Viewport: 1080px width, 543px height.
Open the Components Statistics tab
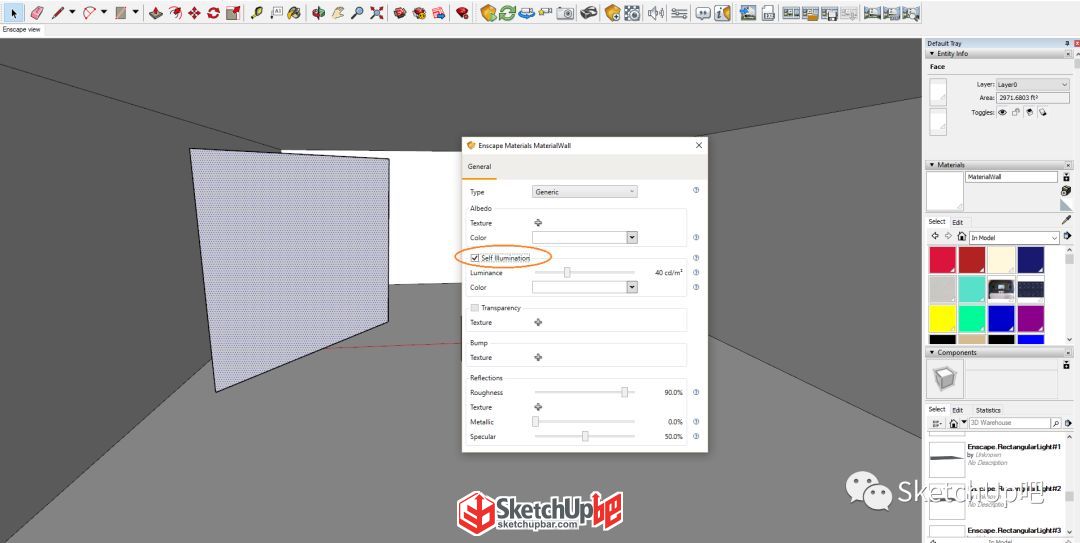click(988, 410)
